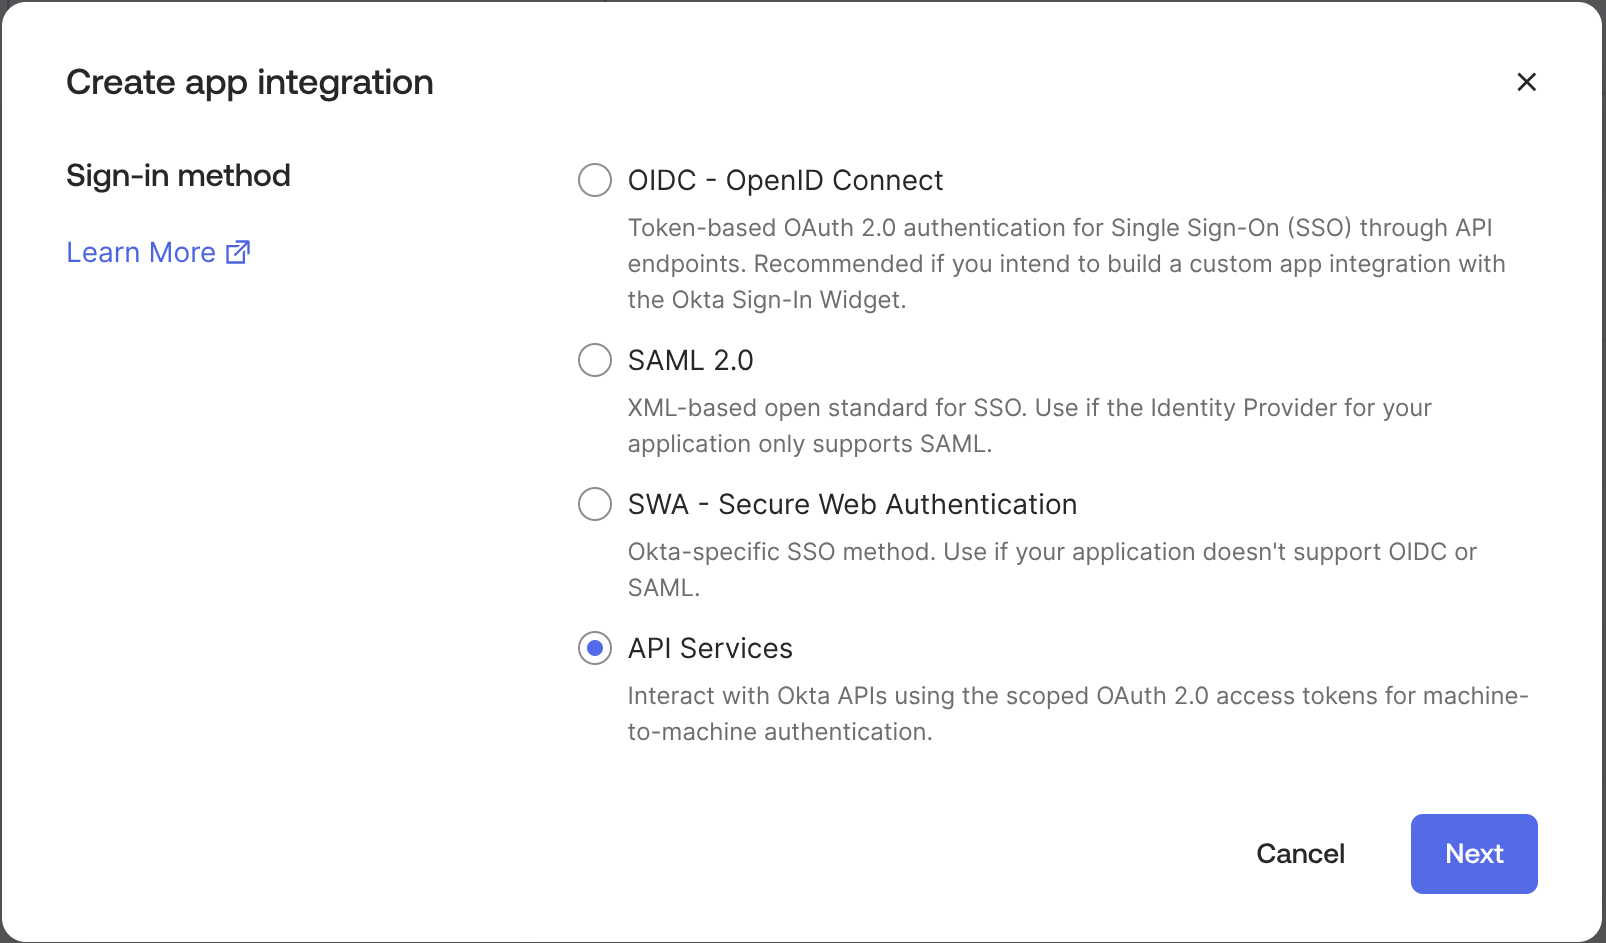Click the API Services label text
This screenshot has height=943, width=1606.
click(710, 648)
